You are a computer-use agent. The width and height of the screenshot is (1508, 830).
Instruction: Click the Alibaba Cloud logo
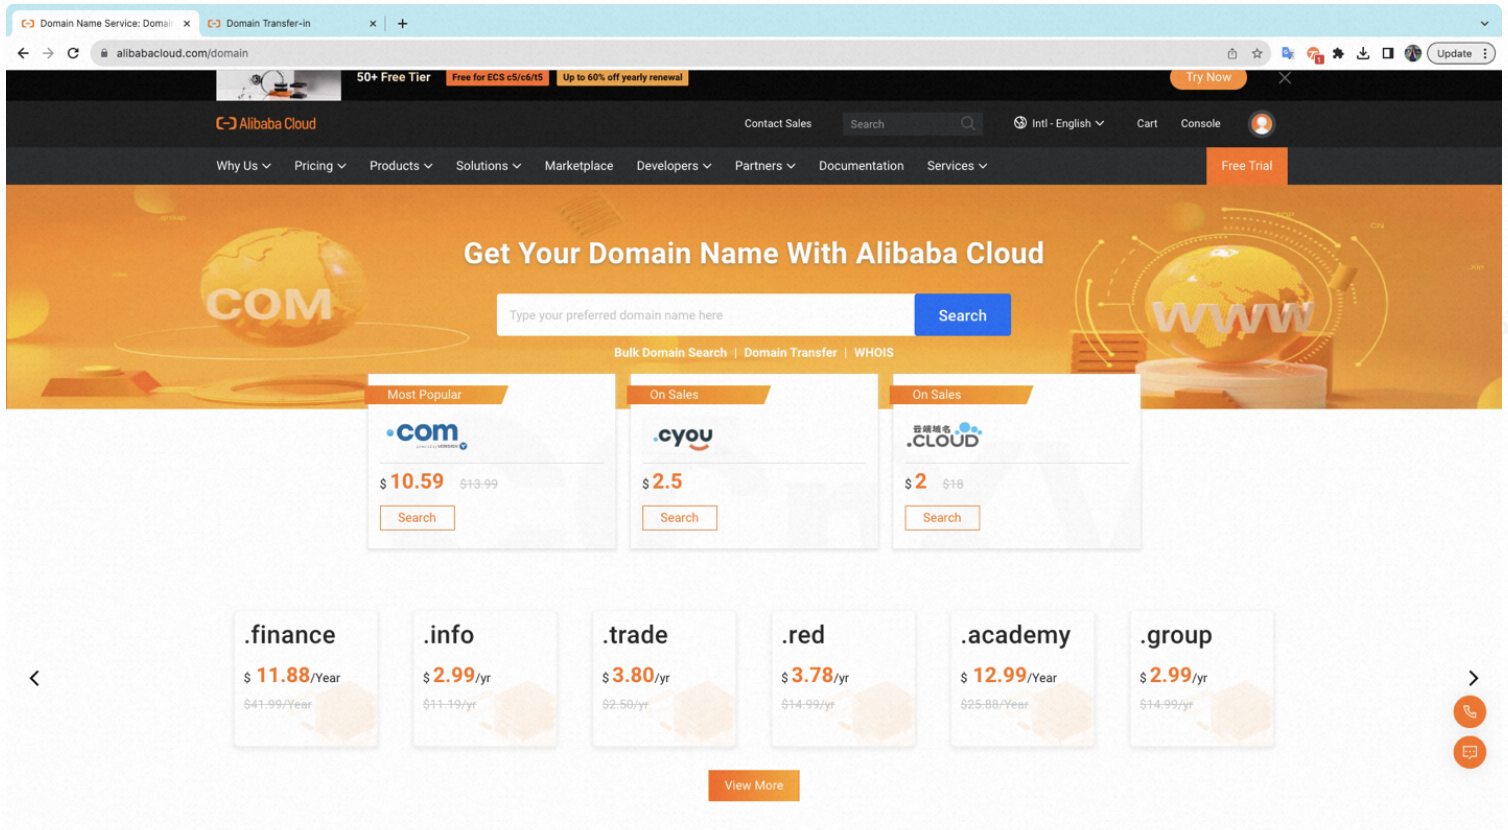(266, 123)
